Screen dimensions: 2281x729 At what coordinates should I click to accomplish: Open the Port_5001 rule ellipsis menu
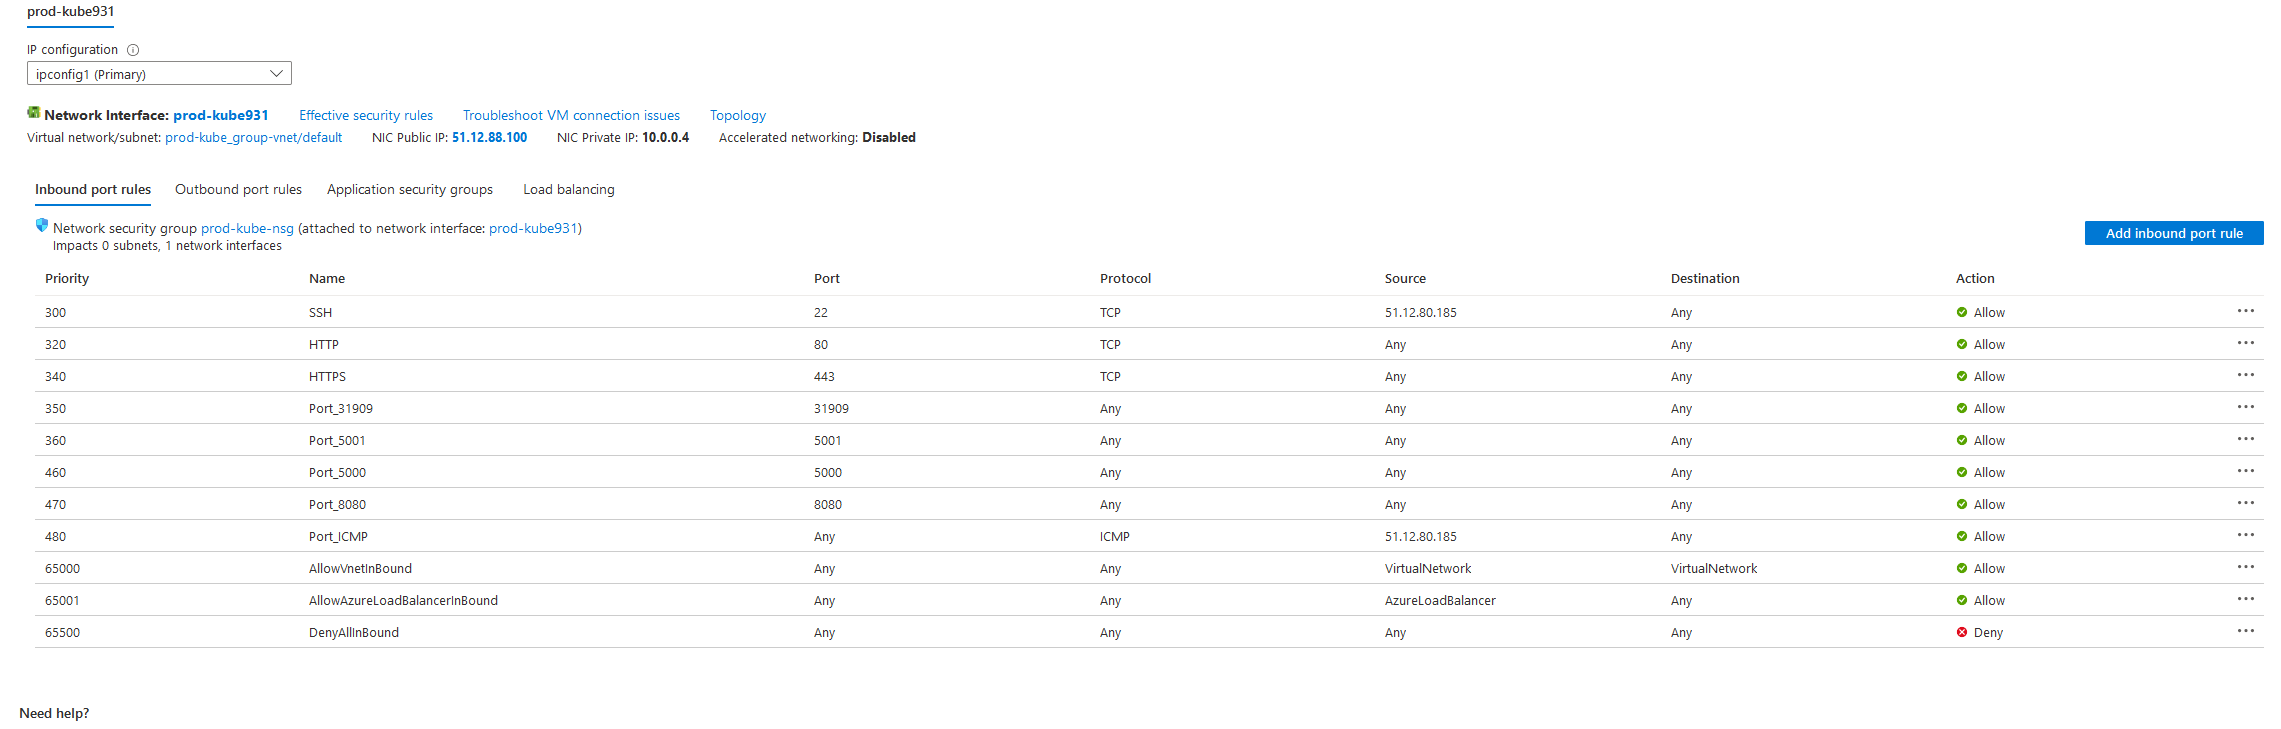pyautogui.click(x=2245, y=439)
